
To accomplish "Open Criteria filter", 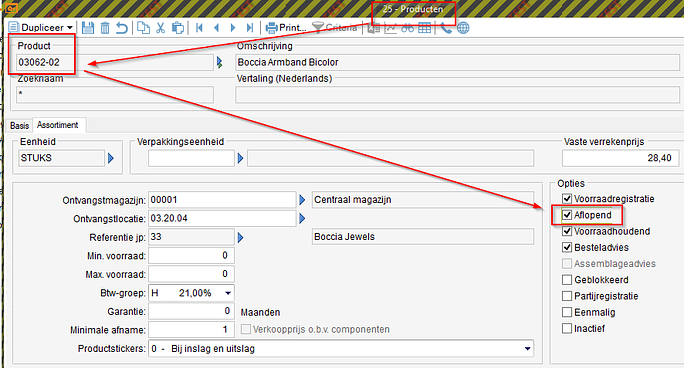I will coord(335,28).
